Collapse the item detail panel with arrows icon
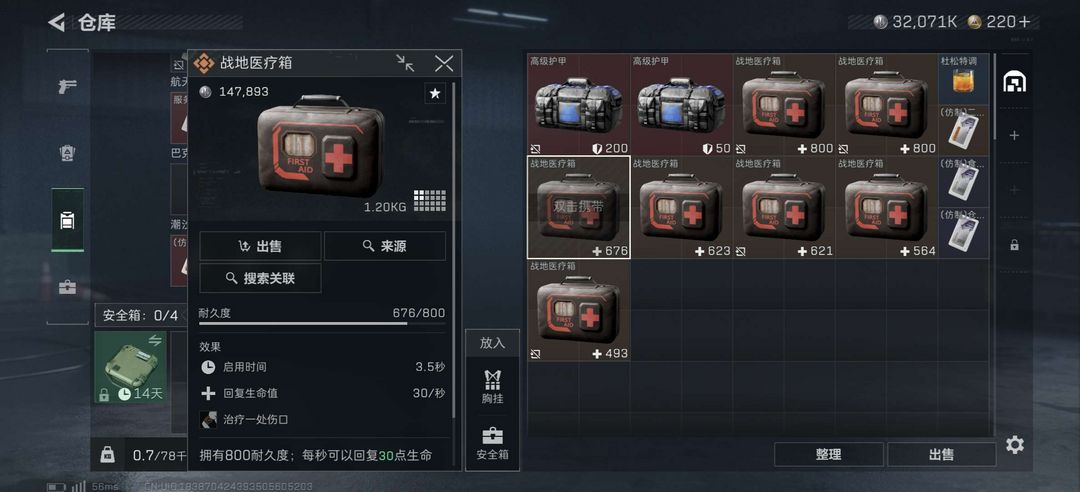This screenshot has height=492, width=1080. 406,63
